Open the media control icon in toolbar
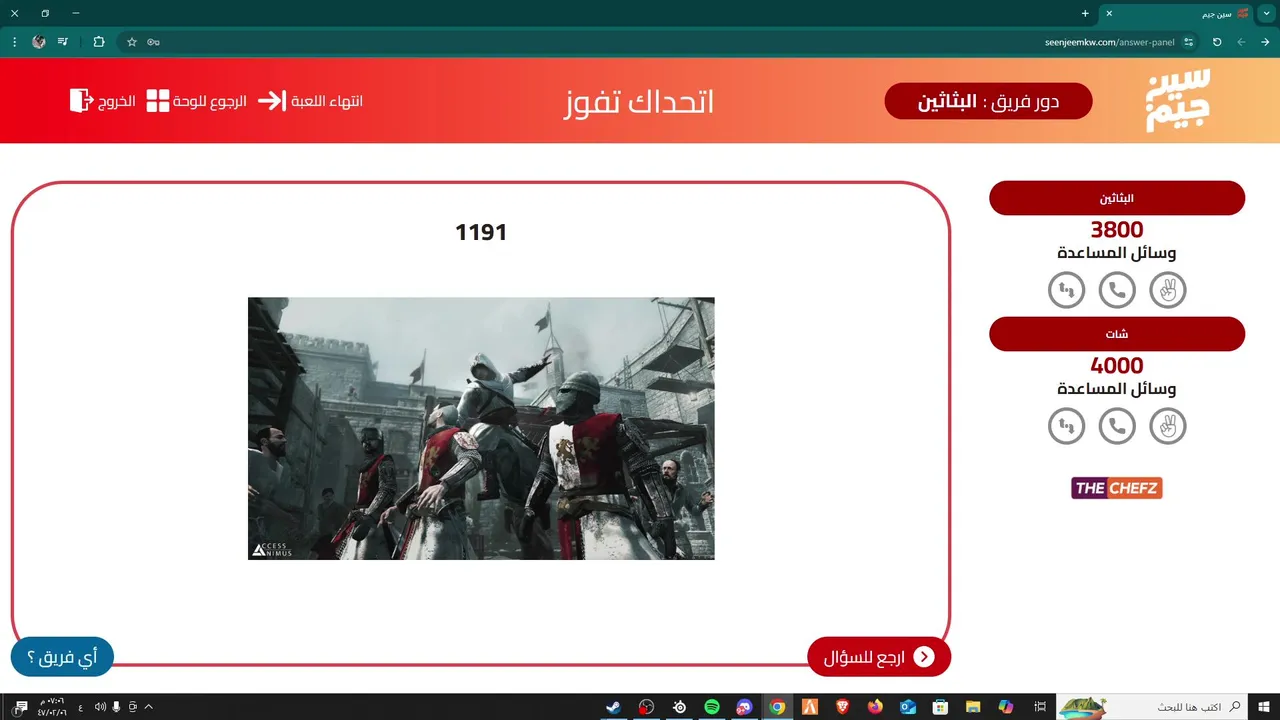The image size is (1280, 720). (x=63, y=42)
